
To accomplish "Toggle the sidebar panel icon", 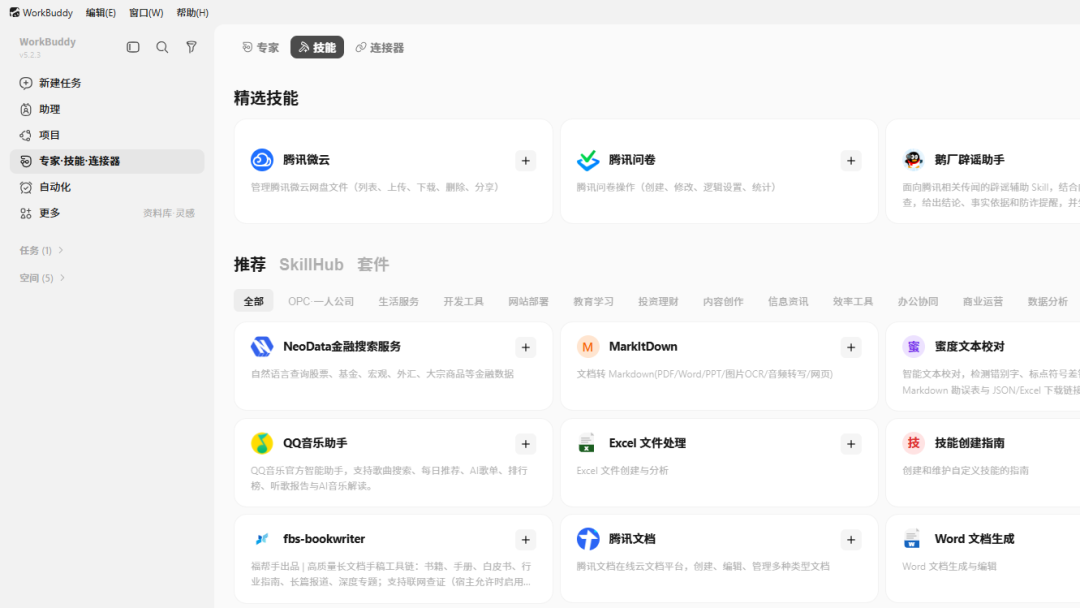I will pos(133,47).
